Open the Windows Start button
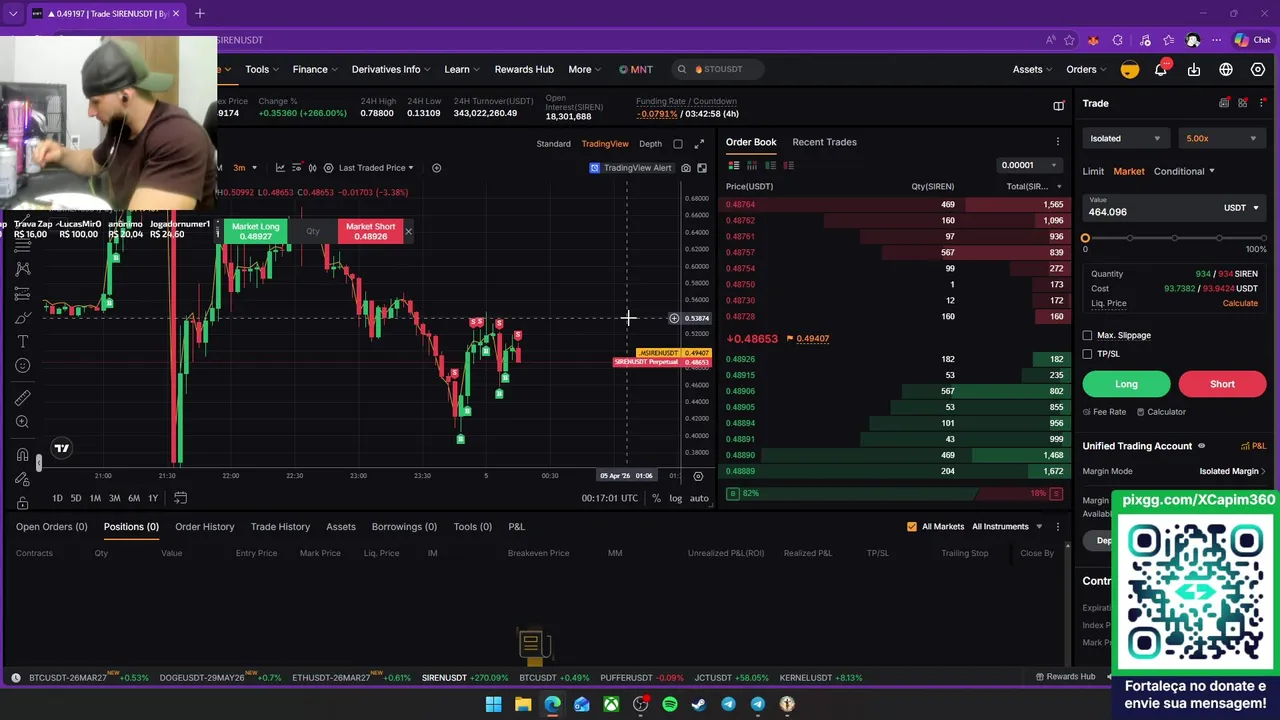The width and height of the screenshot is (1280, 720). (494, 704)
